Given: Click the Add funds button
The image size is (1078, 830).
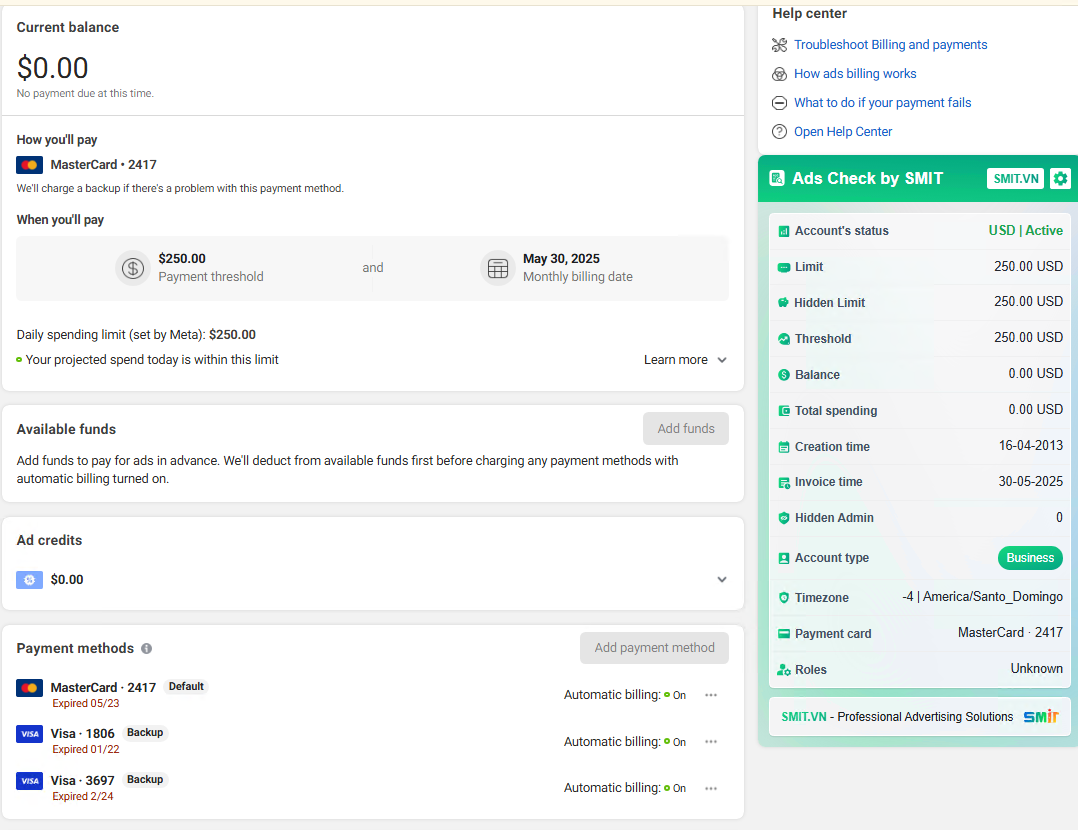Looking at the screenshot, I should coord(686,428).
